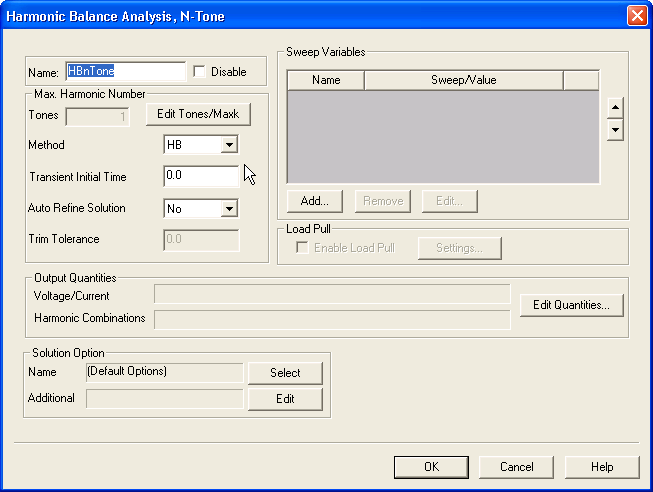Close the dialog with title bar X
Image resolution: width=653 pixels, height=492 pixels.
pos(636,16)
